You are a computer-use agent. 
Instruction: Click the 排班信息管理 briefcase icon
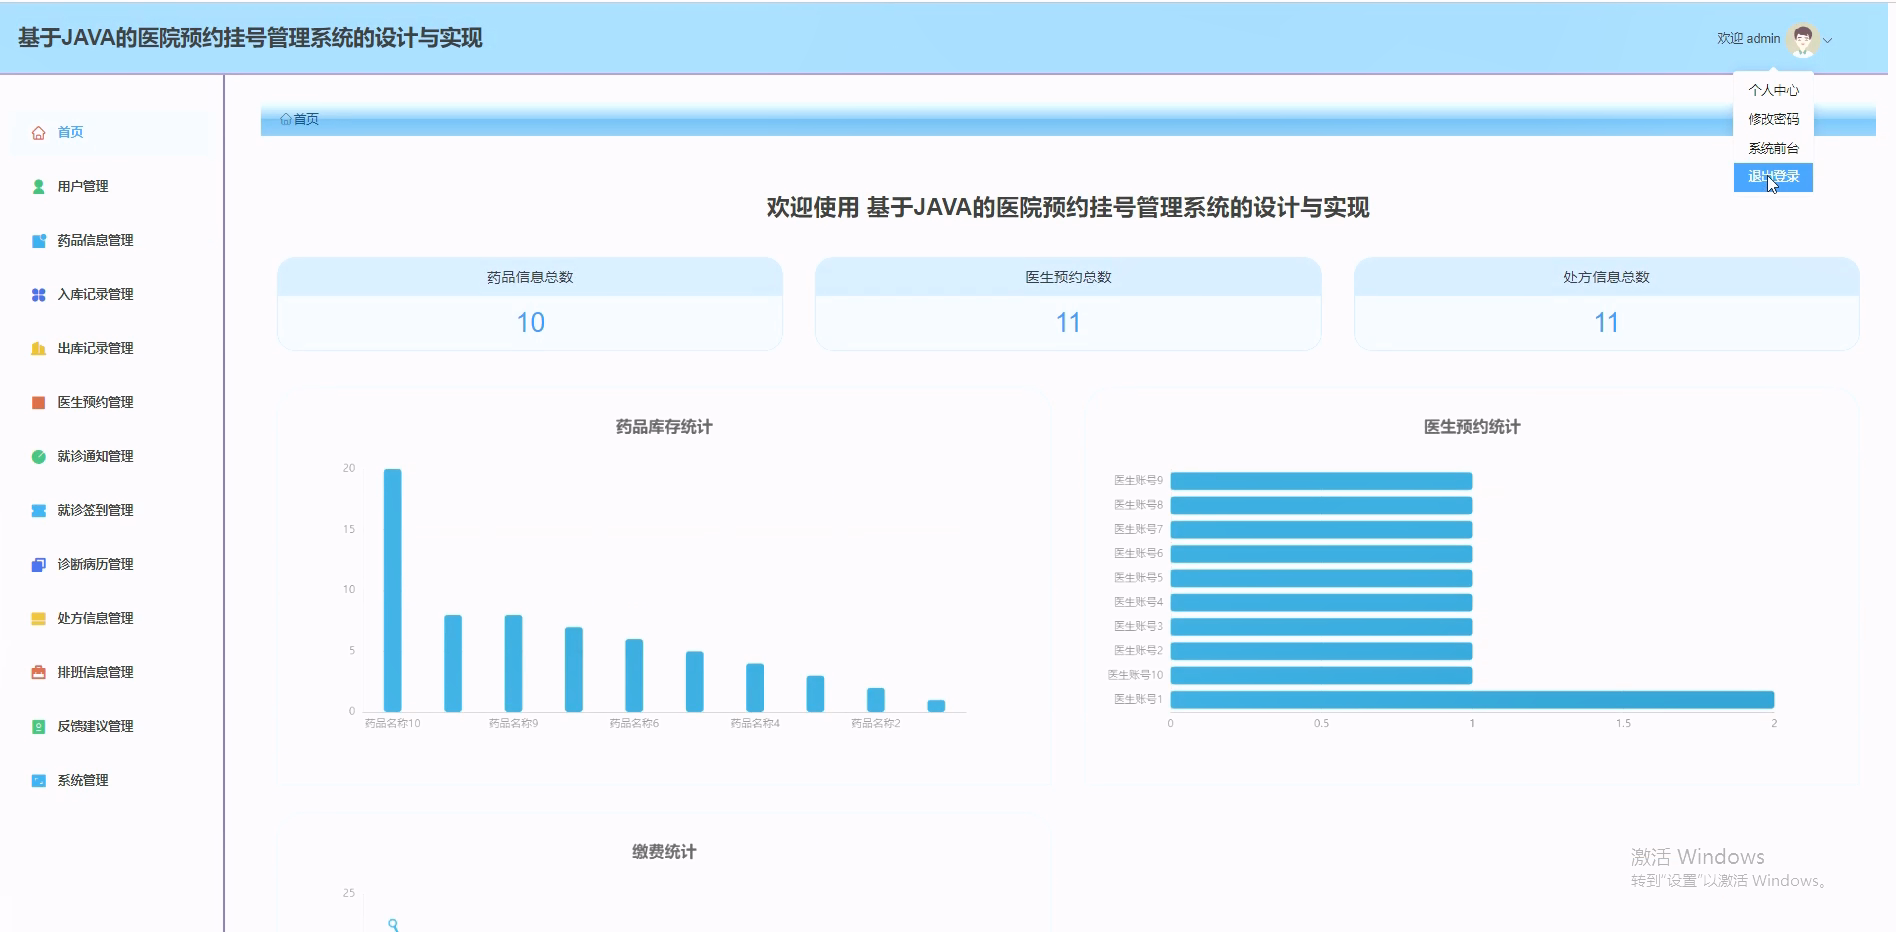pyautogui.click(x=38, y=673)
